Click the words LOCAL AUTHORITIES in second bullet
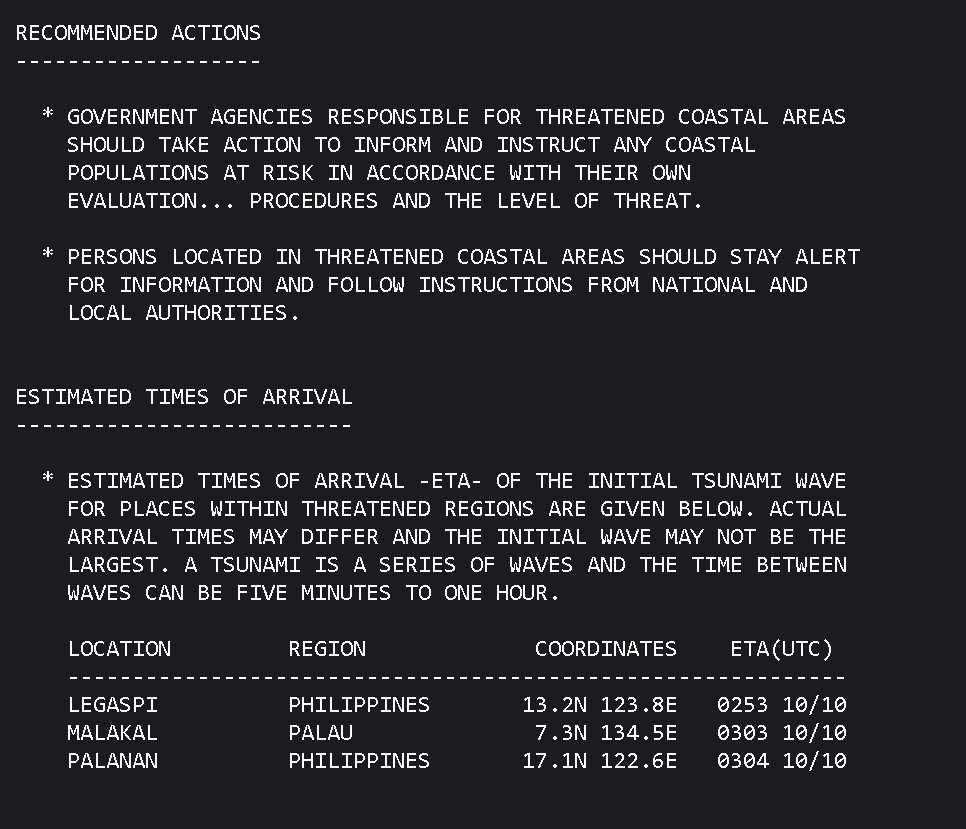 [183, 313]
